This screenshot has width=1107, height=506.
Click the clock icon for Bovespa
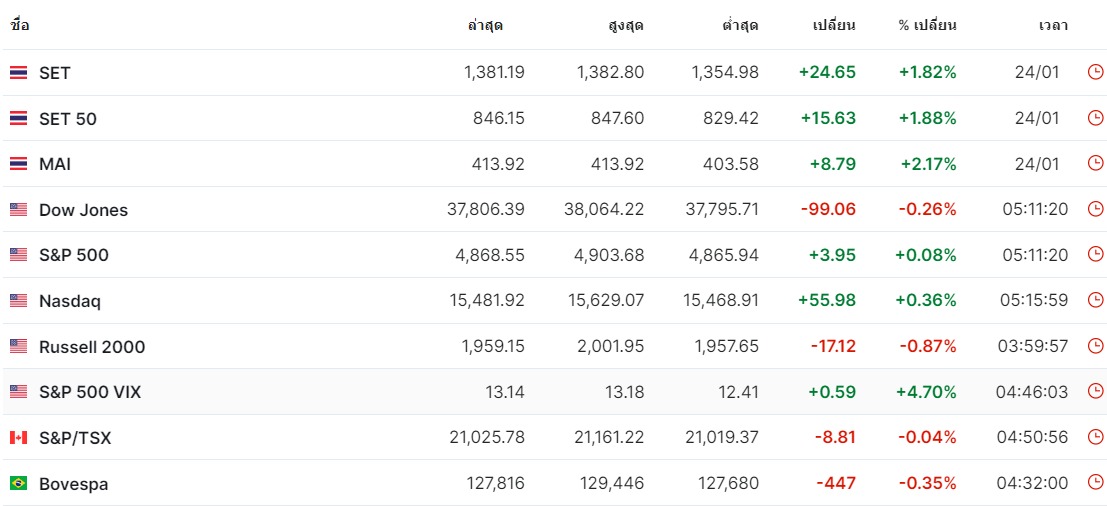[x=1095, y=483]
